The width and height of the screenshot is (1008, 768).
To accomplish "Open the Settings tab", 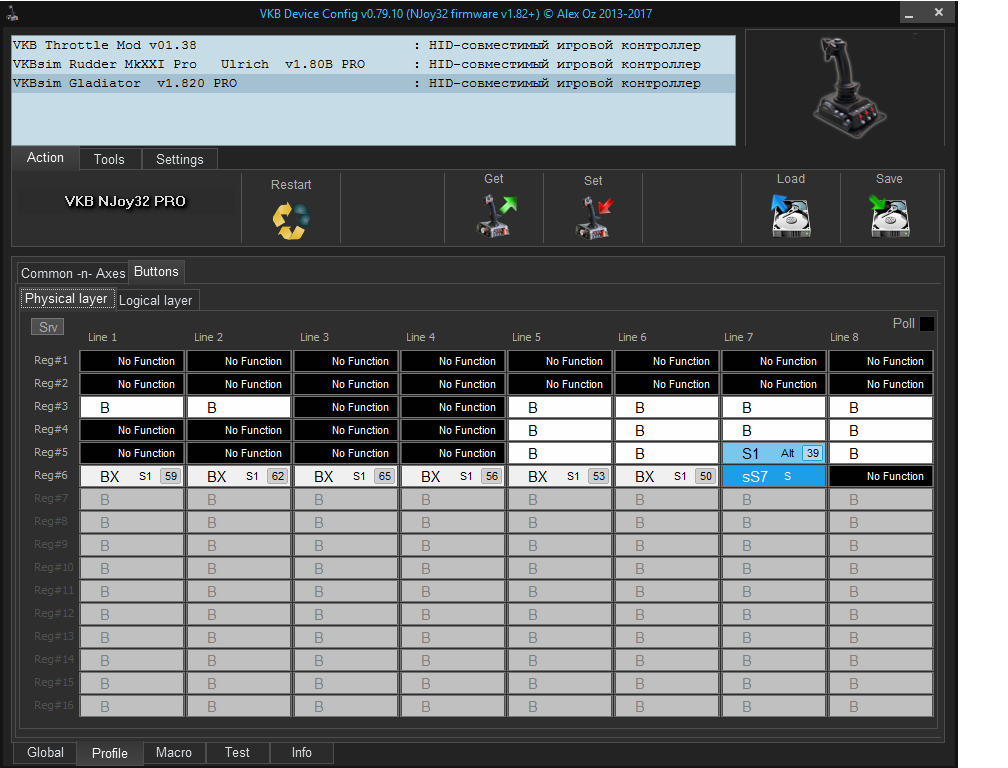I will (180, 159).
